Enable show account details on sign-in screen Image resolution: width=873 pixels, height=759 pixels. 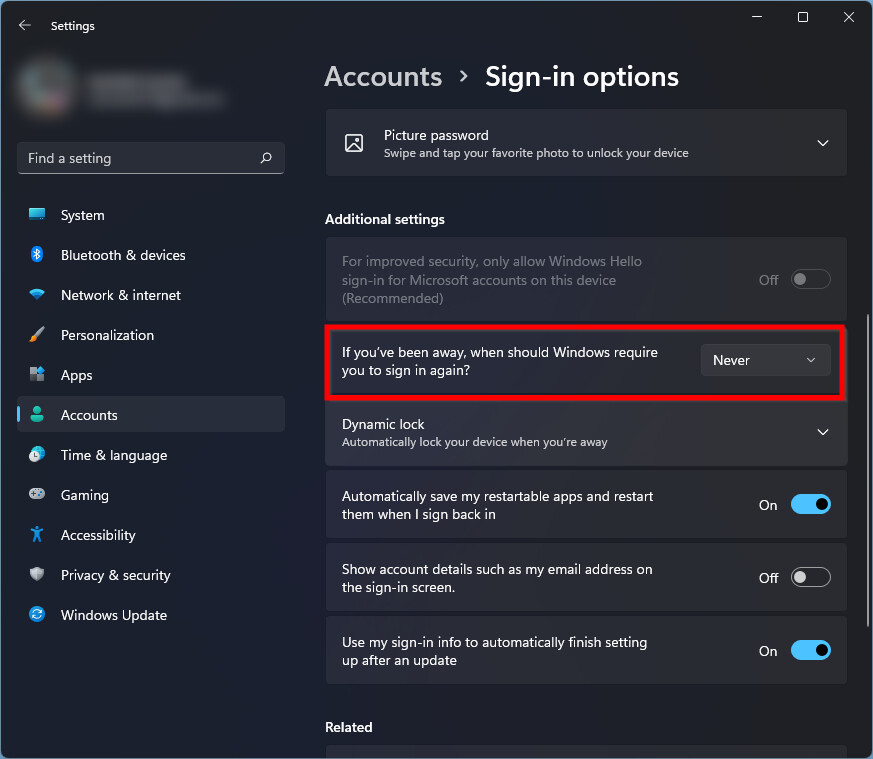[x=811, y=577]
